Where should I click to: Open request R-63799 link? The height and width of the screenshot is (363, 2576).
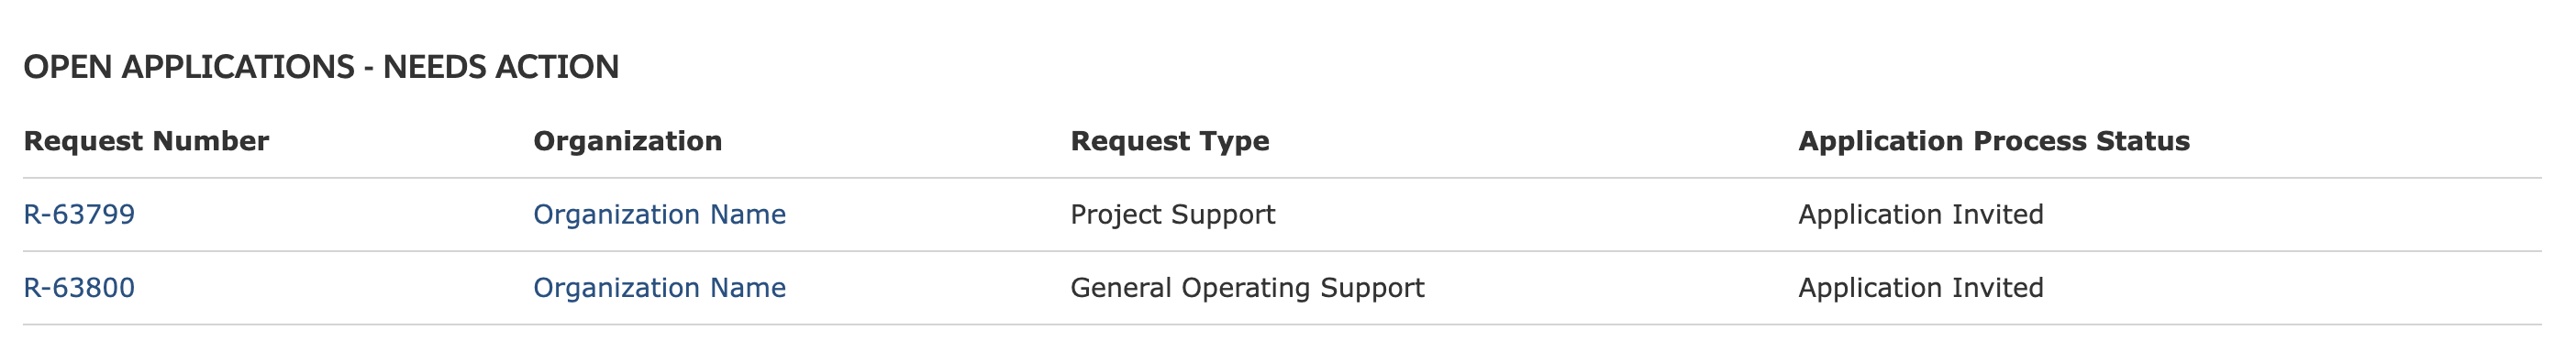click(x=79, y=215)
